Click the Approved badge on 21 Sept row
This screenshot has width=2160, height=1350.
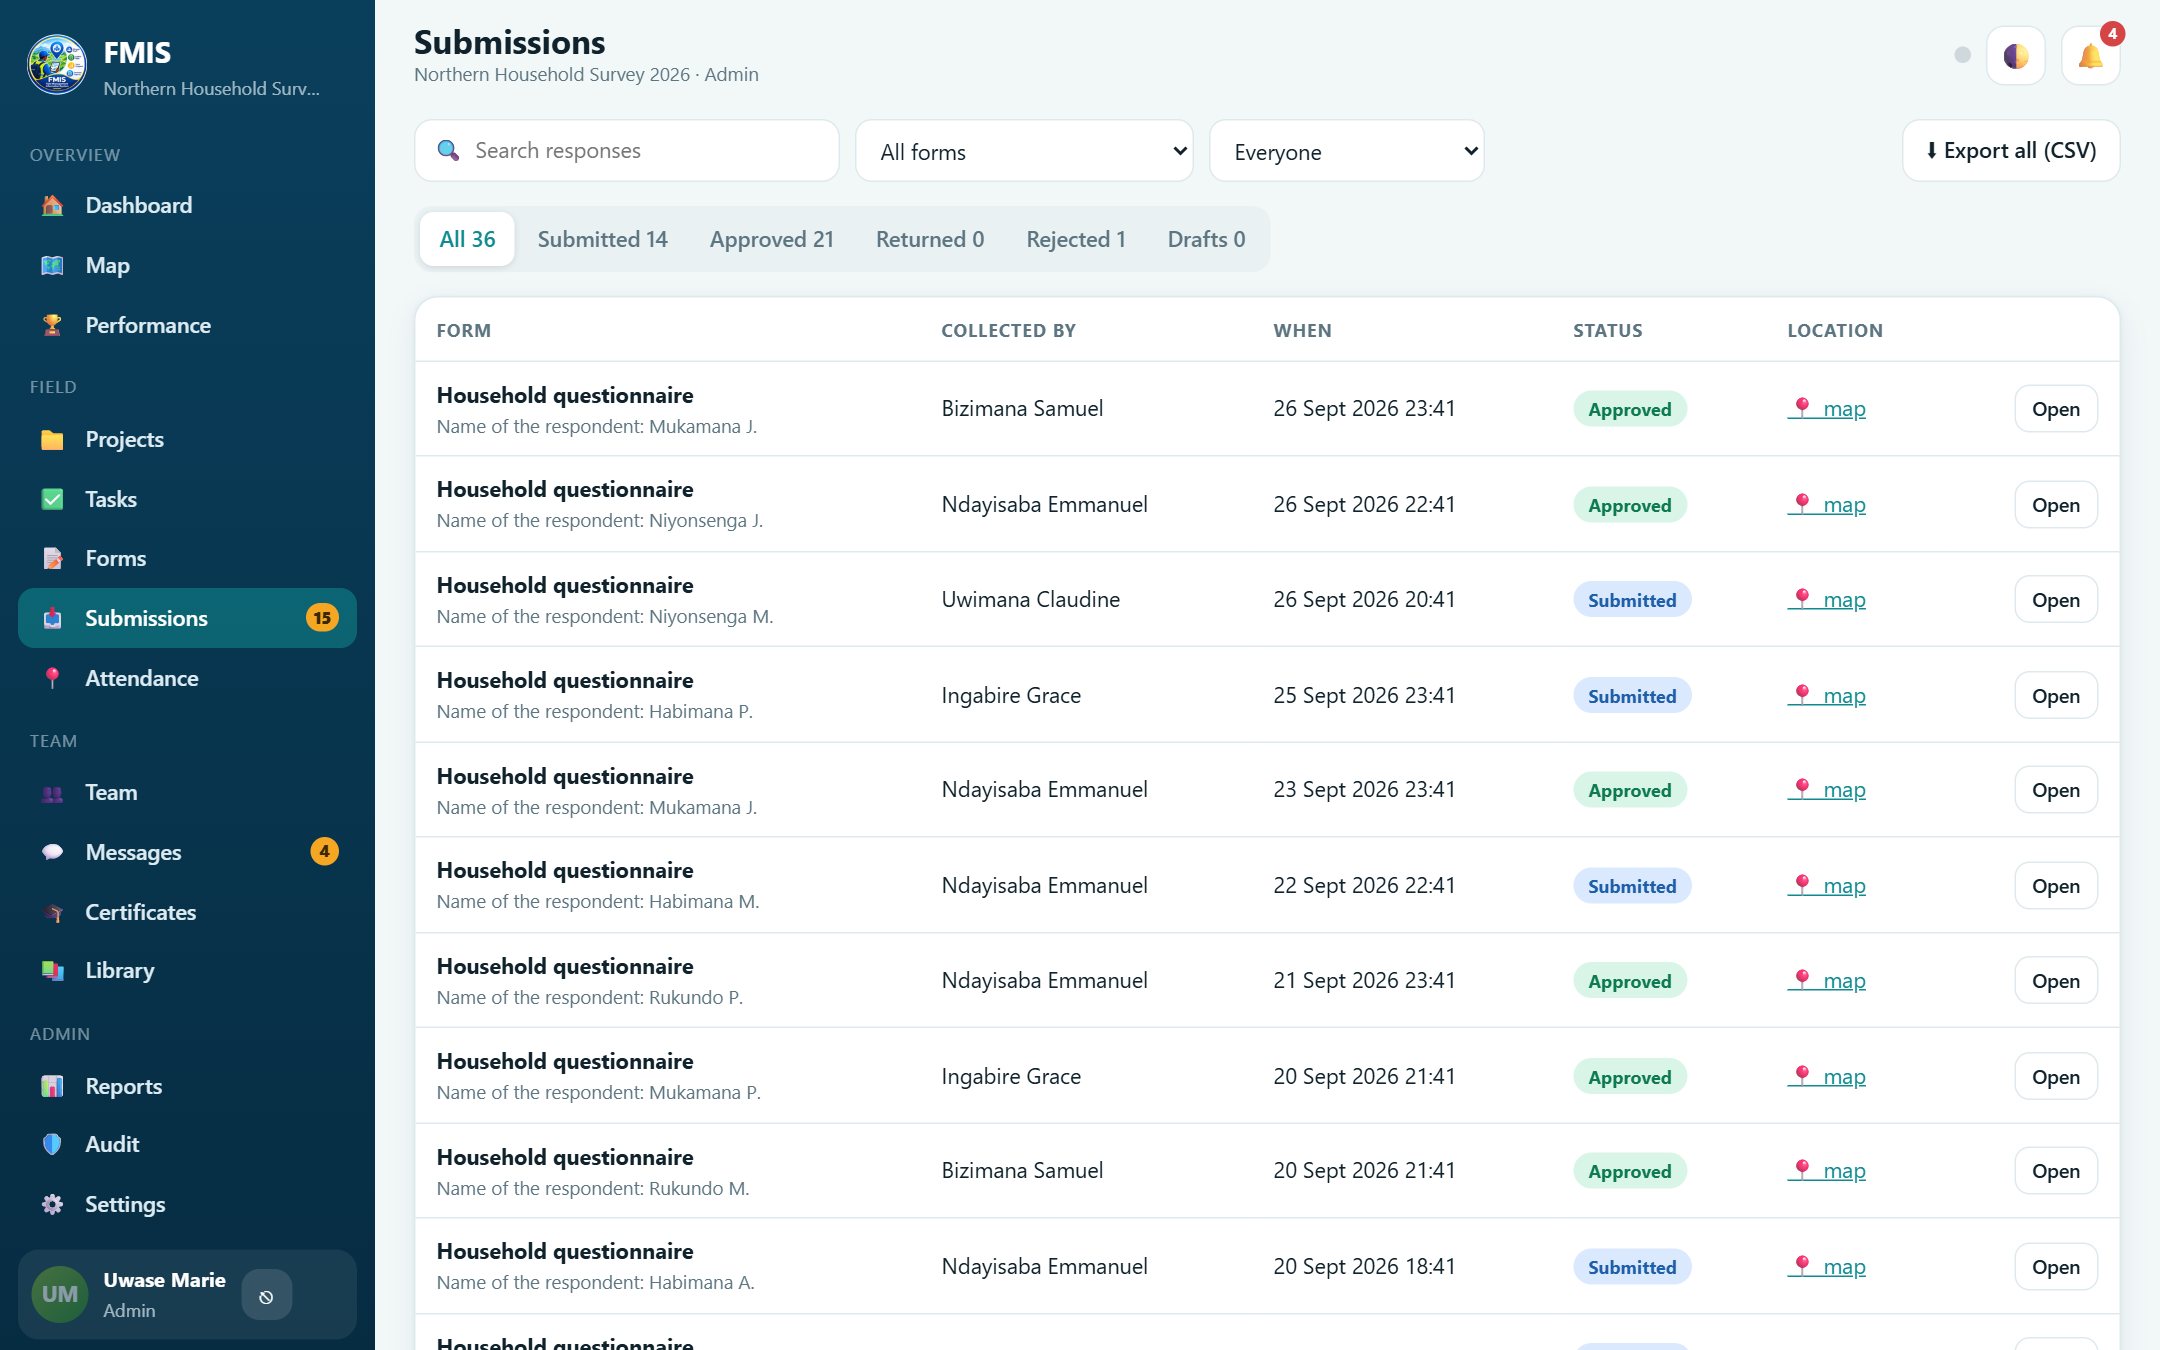click(x=1630, y=981)
